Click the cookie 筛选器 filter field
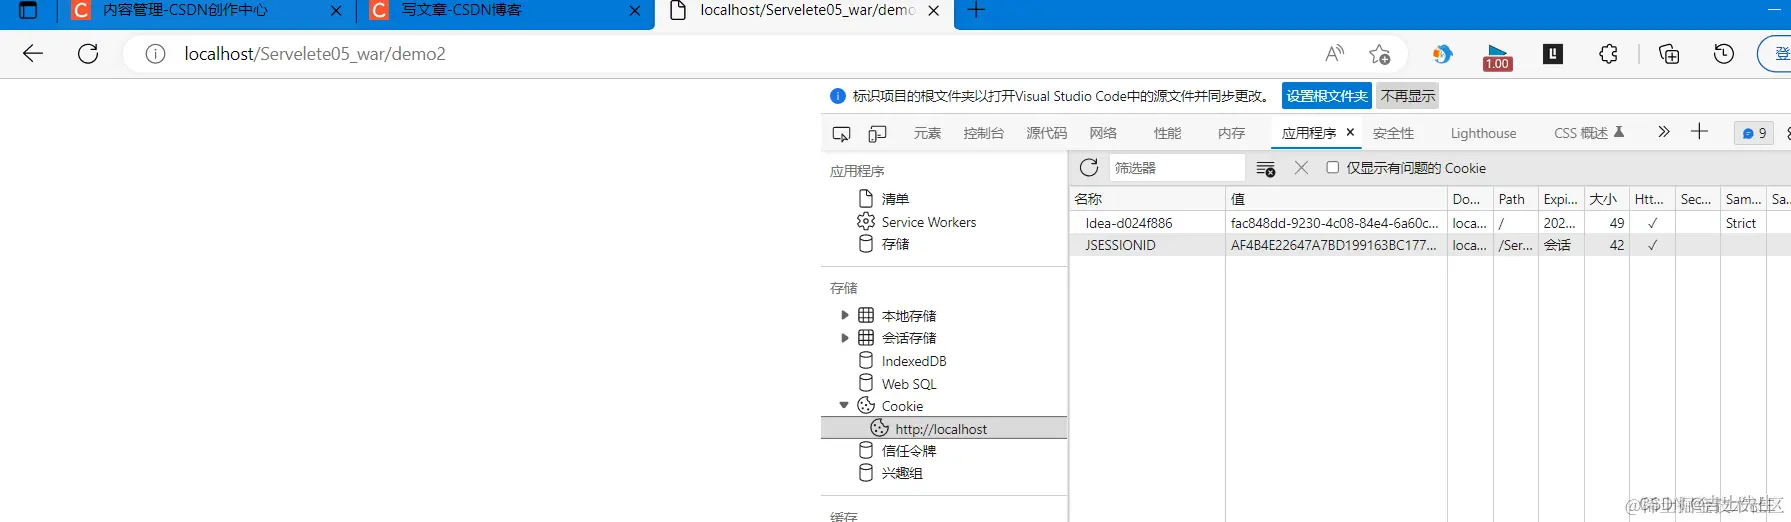This screenshot has width=1791, height=522. pos(1177,168)
